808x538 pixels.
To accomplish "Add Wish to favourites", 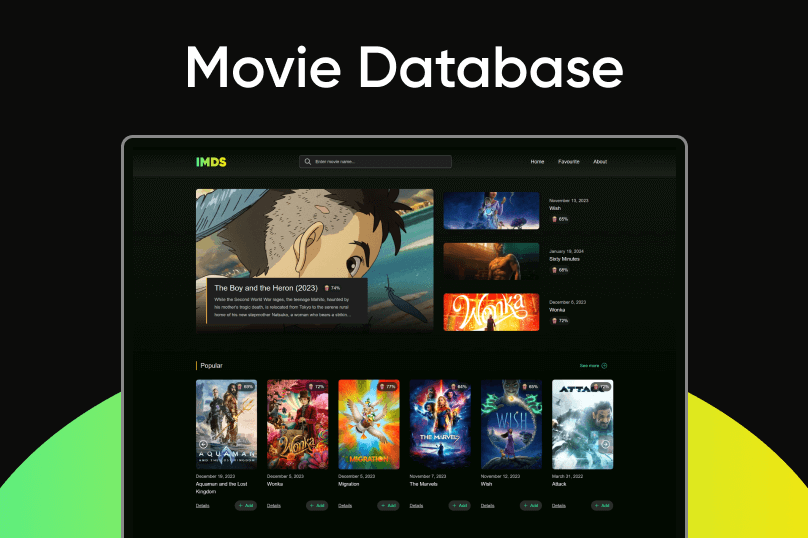I will (531, 506).
